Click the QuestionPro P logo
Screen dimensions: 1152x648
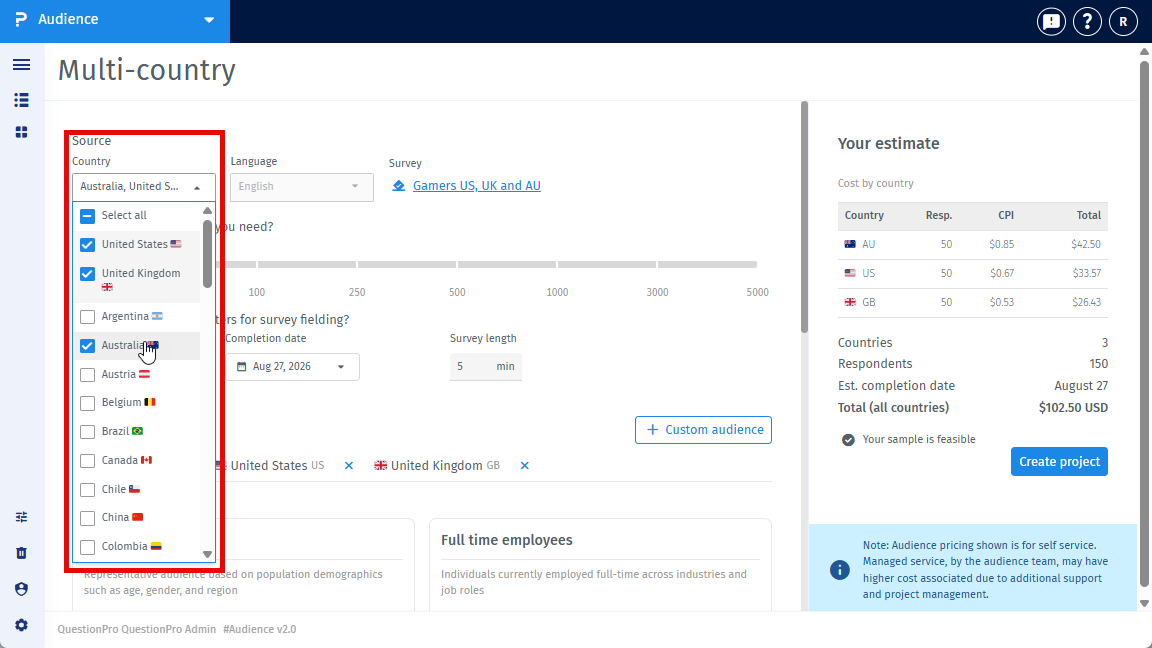[x=21, y=19]
